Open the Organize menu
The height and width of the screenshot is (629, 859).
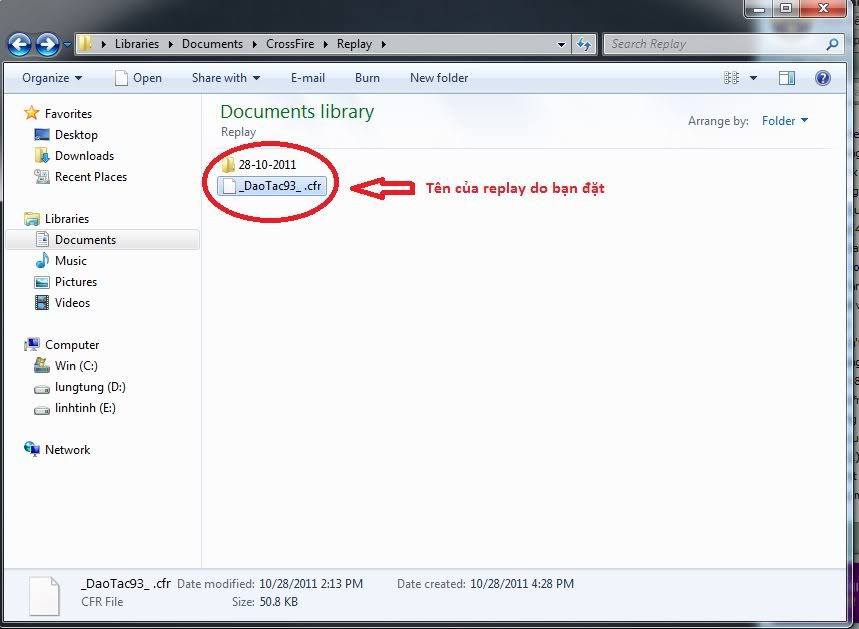(x=52, y=78)
